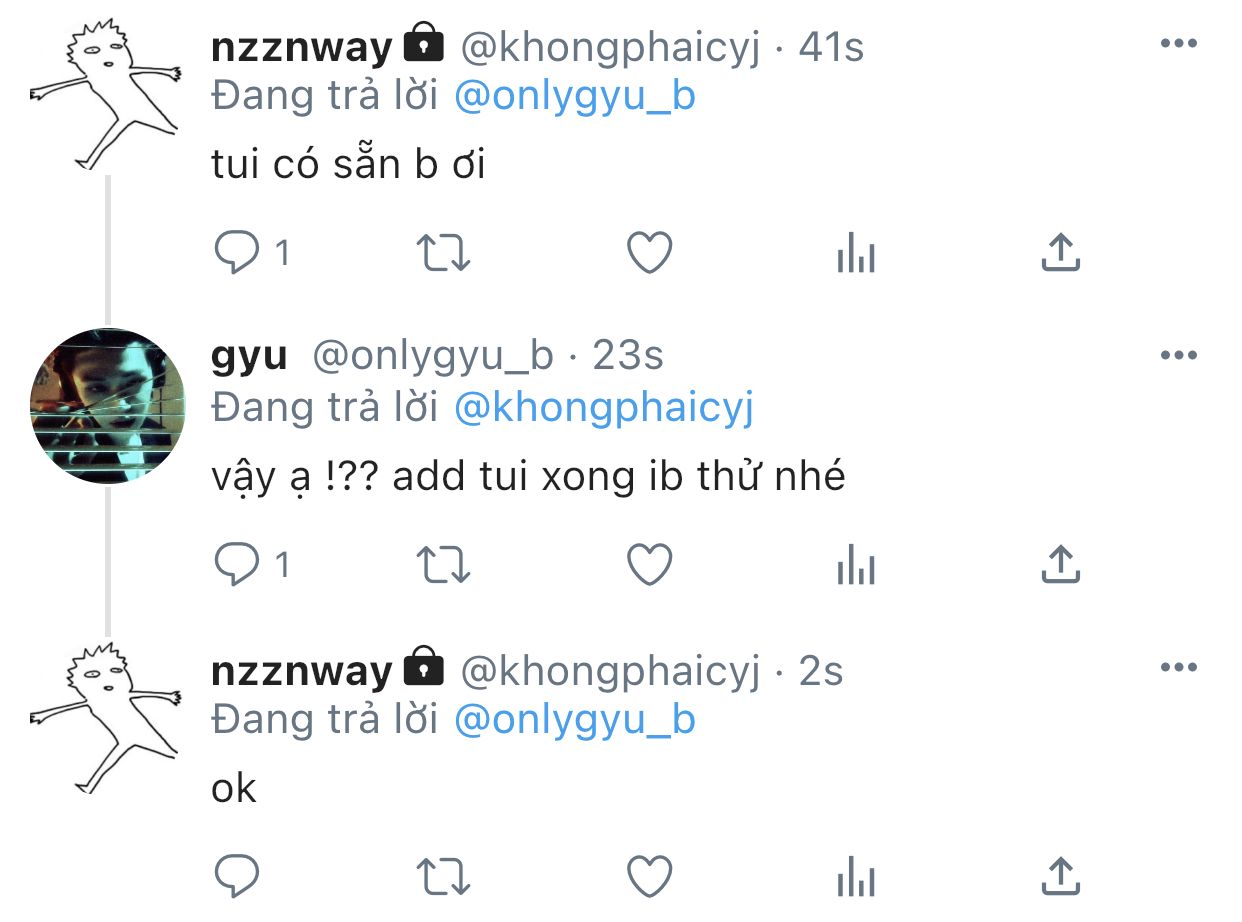Open the nzznway stick-figure avatar on the first tweet
Viewport: 1242px width, 922px height.
pos(105,97)
